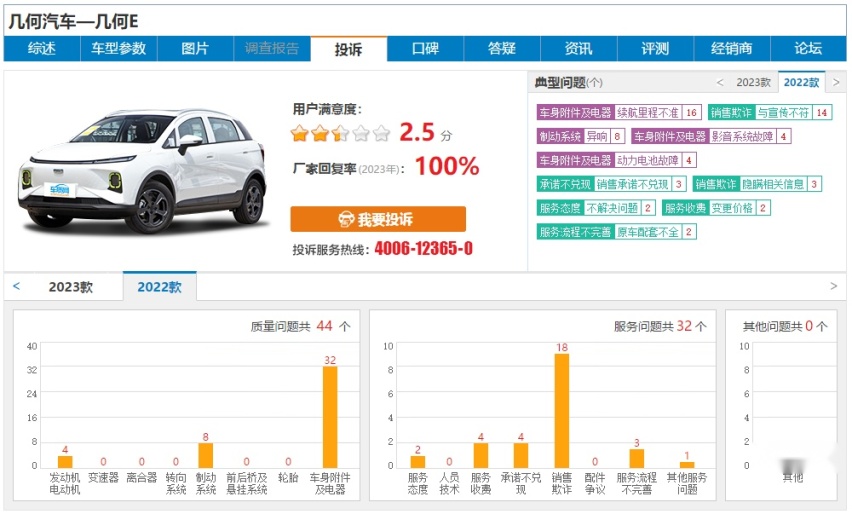
Task: Click the 承诺不兑现 bar in service chart
Action: pyautogui.click(x=521, y=455)
